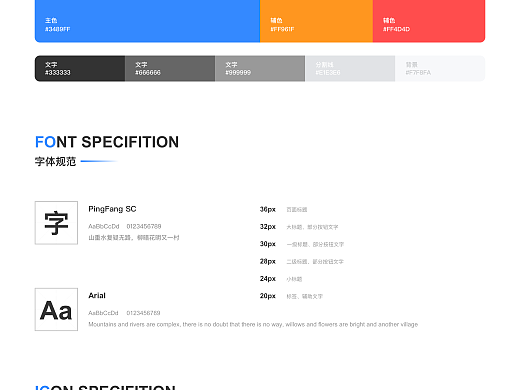Click AaBbCcDd sample under PingFang SC

pyautogui.click(x=104, y=227)
